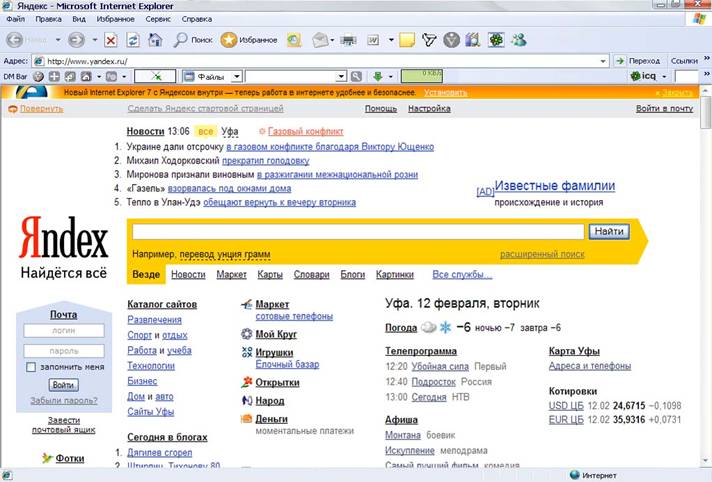This screenshot has width=712, height=482.
Task: Switch to the Словари search tab
Action: point(312,274)
